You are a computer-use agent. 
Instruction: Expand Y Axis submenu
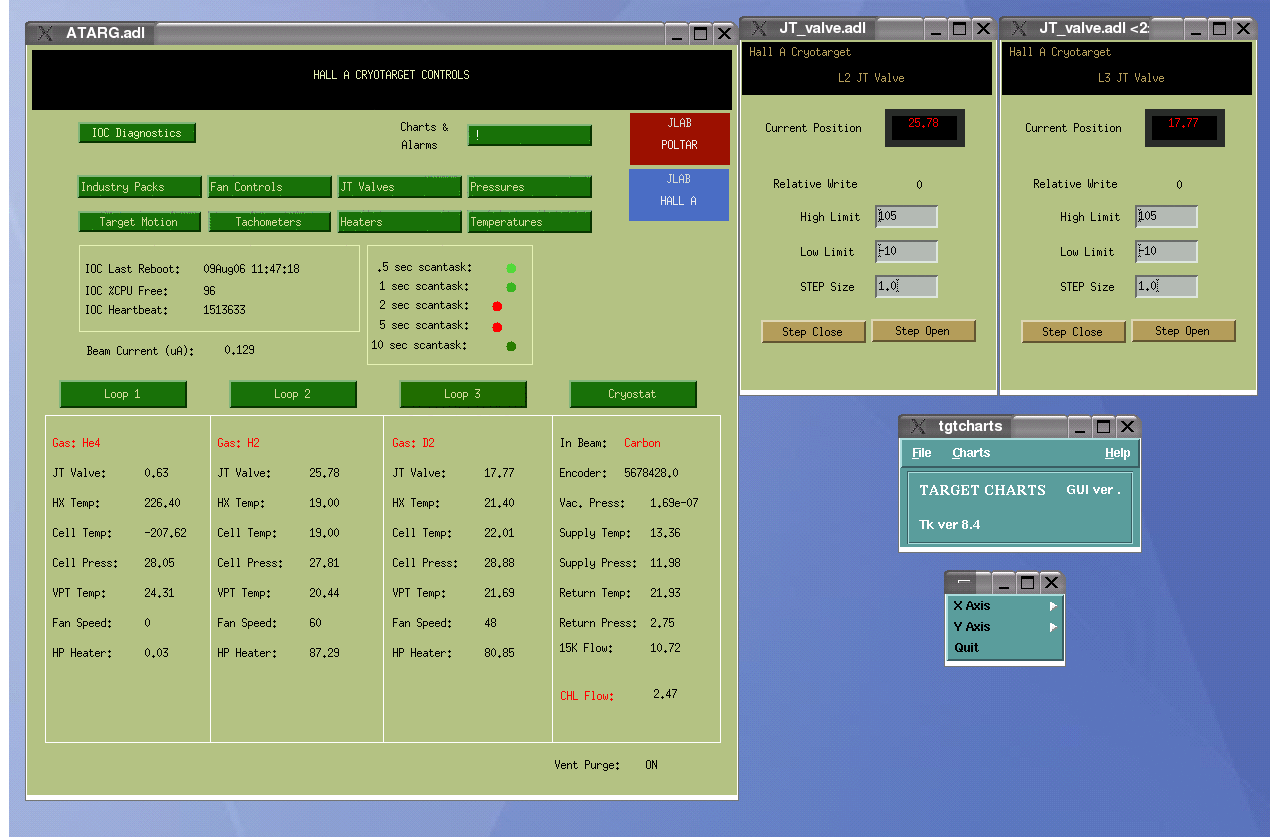coord(1004,627)
